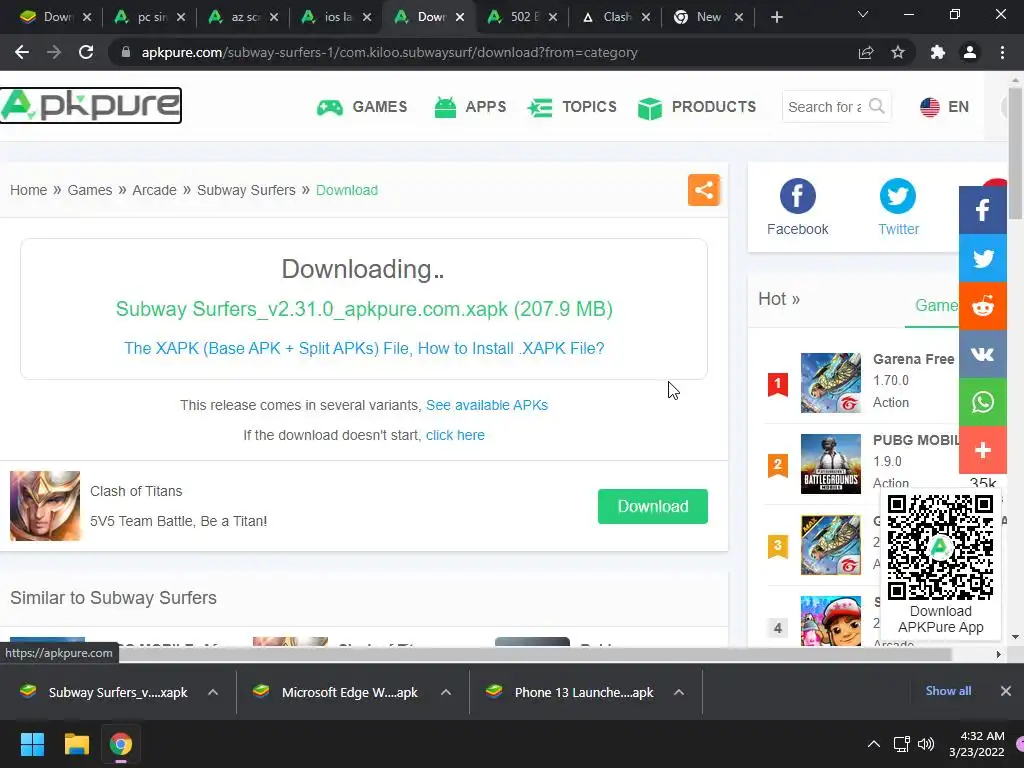The image size is (1024, 768).
Task: Click floating VK share button
Action: point(982,354)
